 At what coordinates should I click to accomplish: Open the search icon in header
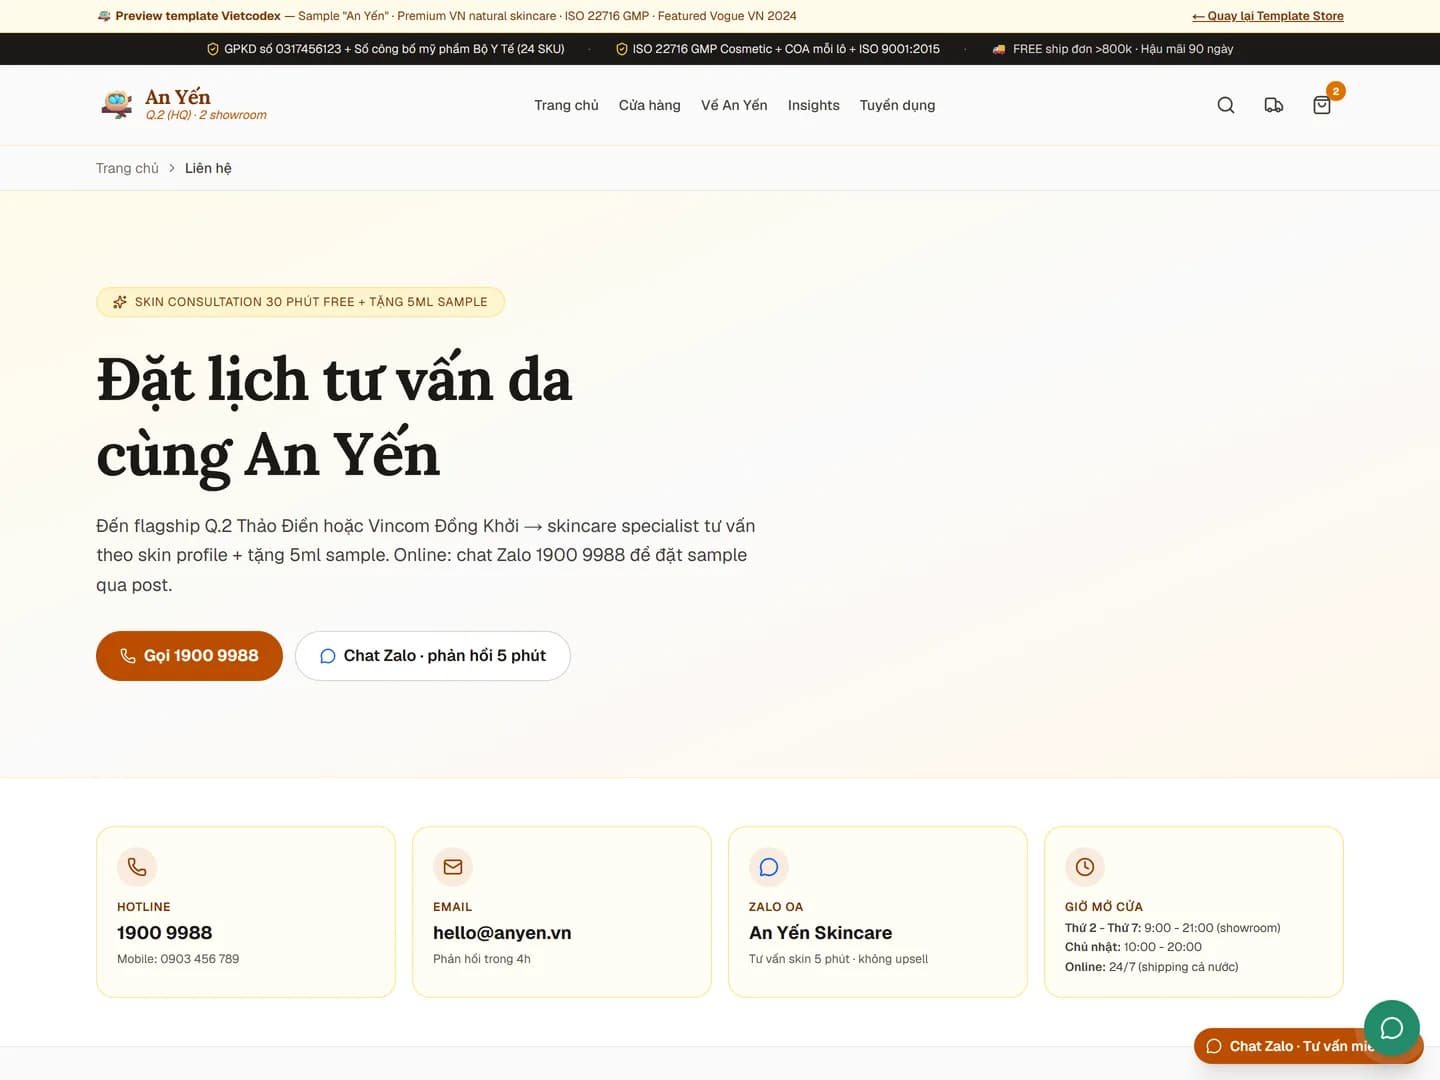[1226, 105]
